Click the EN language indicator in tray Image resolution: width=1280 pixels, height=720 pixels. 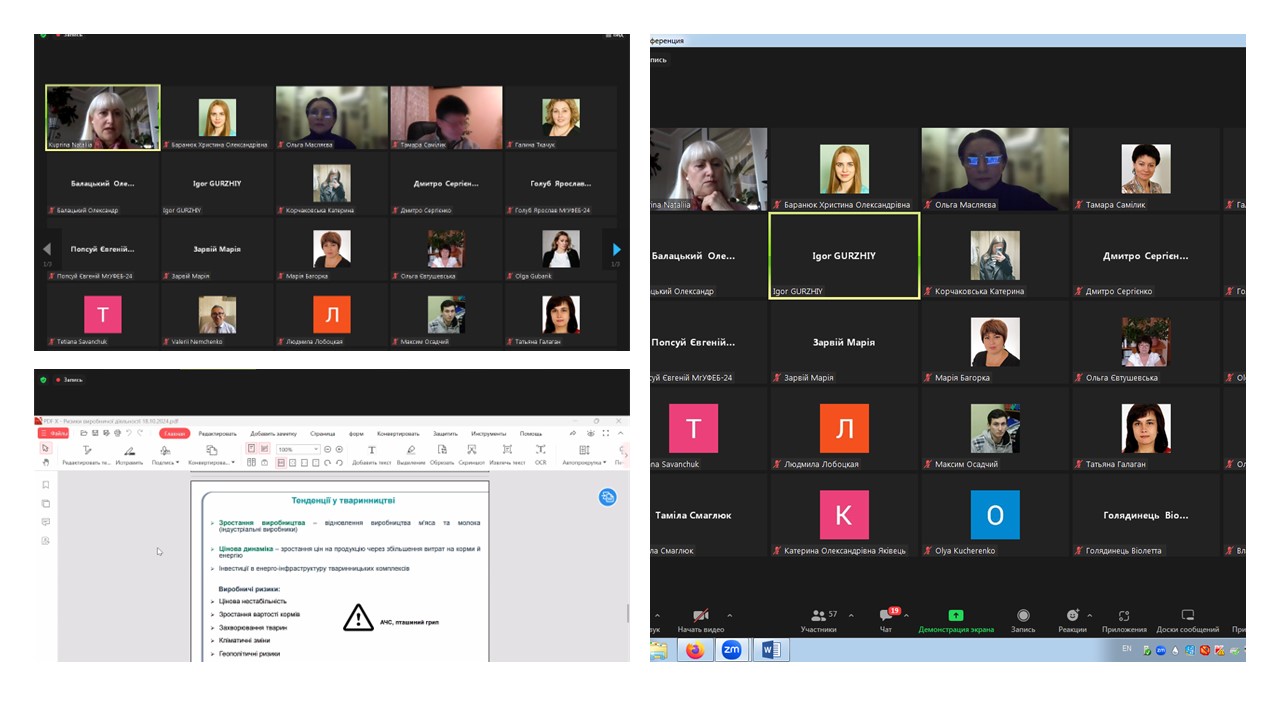coord(1127,649)
